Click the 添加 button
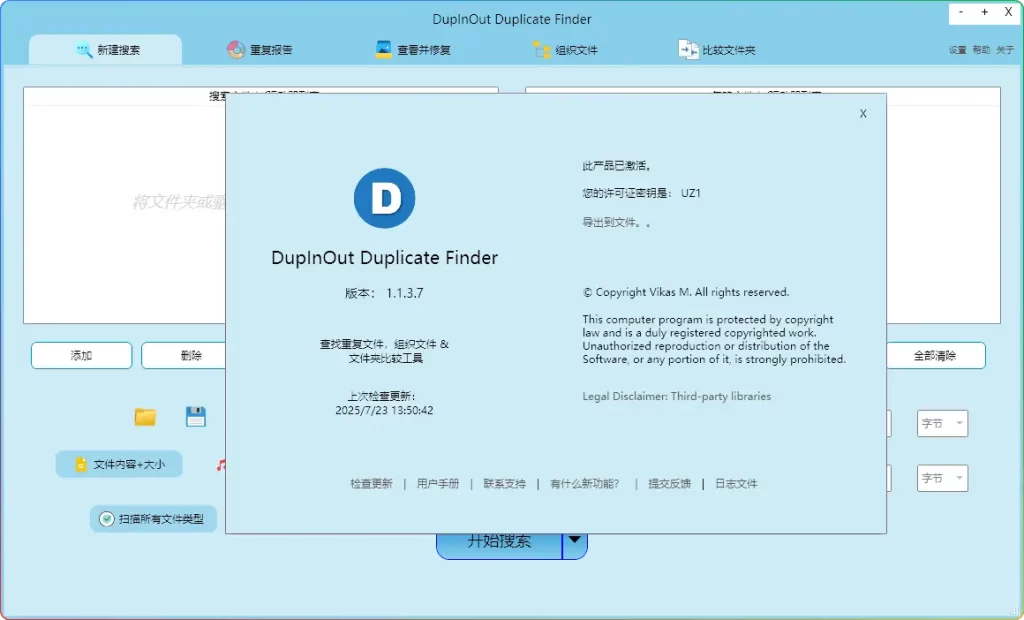1024x620 pixels. [x=82, y=355]
